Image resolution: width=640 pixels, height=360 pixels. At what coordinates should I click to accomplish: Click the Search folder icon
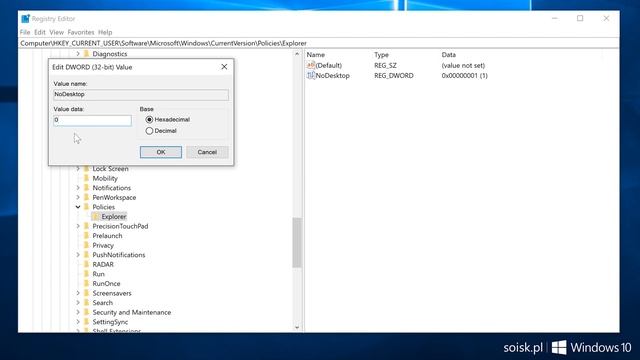point(87,303)
